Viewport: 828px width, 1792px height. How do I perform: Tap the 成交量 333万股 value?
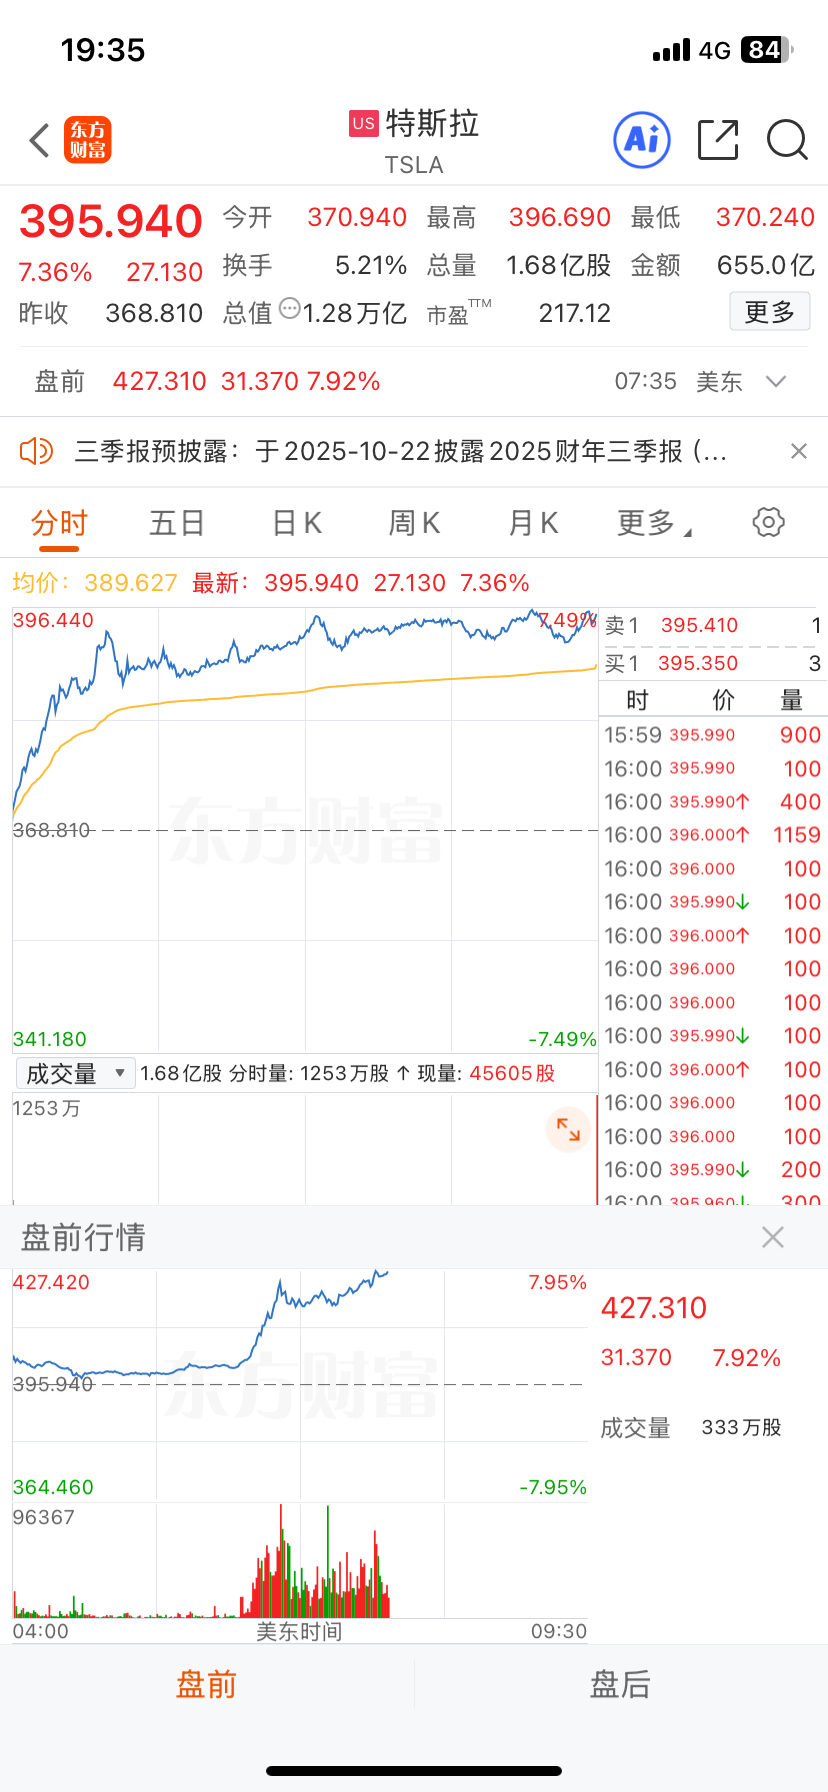coord(741,1428)
